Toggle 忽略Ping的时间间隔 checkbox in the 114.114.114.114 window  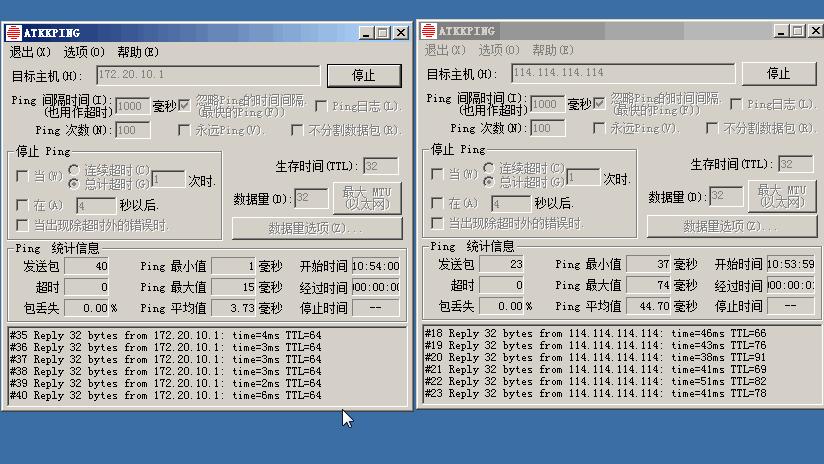[599, 104]
